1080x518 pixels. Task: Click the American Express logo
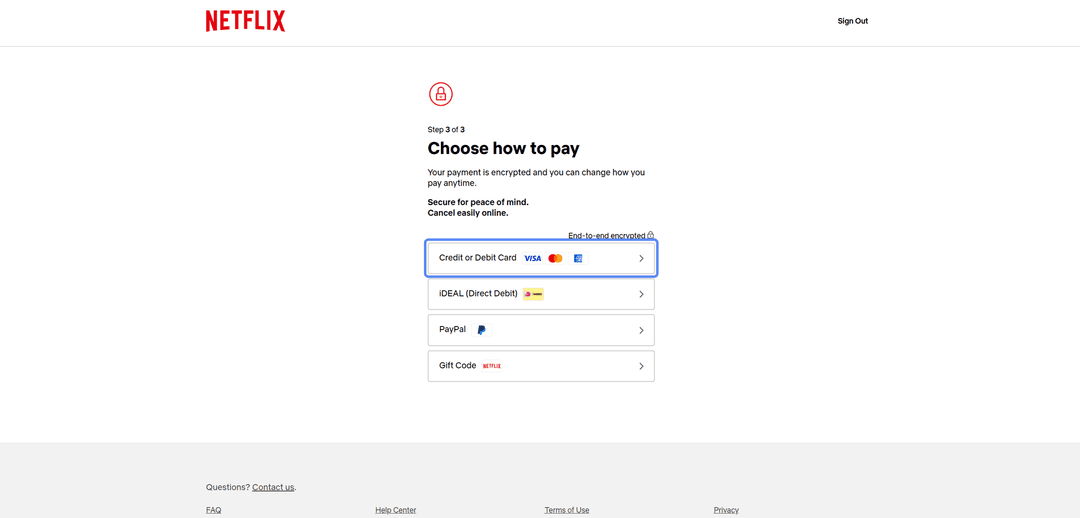point(578,258)
